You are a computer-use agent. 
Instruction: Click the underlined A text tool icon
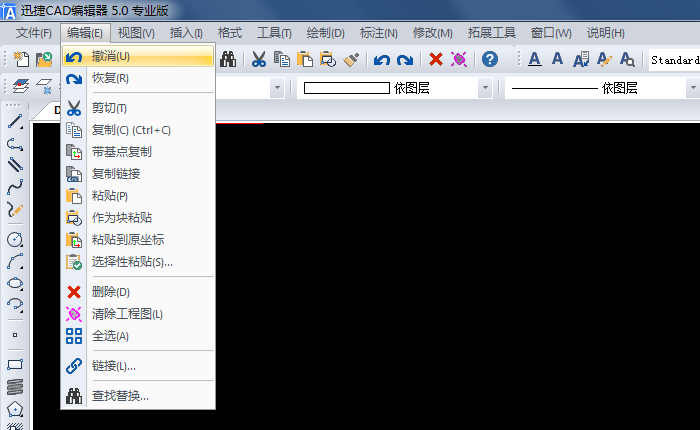(534, 59)
